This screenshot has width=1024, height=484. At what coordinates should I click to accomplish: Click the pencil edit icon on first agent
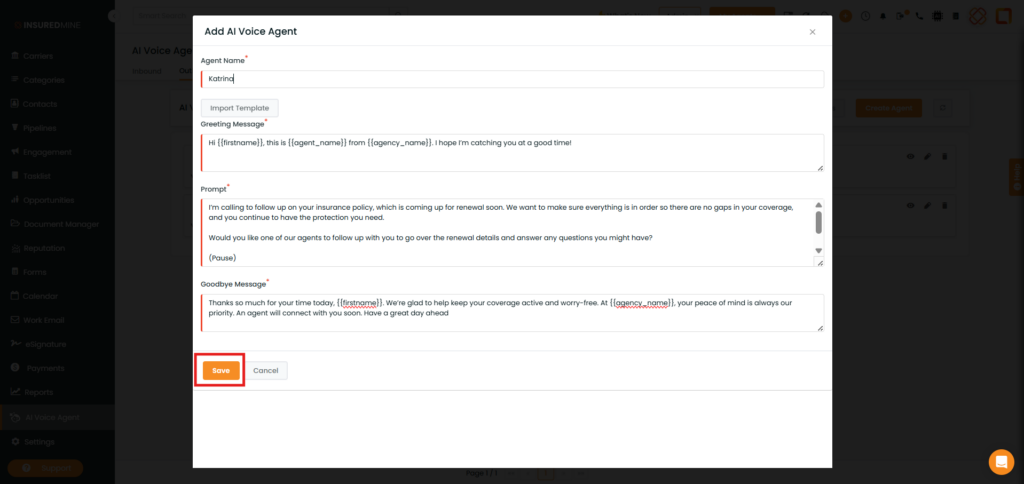(x=927, y=156)
